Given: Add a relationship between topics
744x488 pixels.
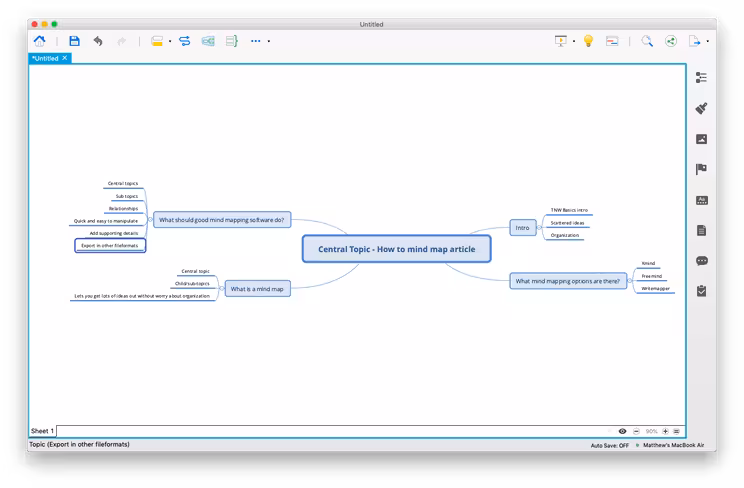Looking at the screenshot, I should point(185,41).
